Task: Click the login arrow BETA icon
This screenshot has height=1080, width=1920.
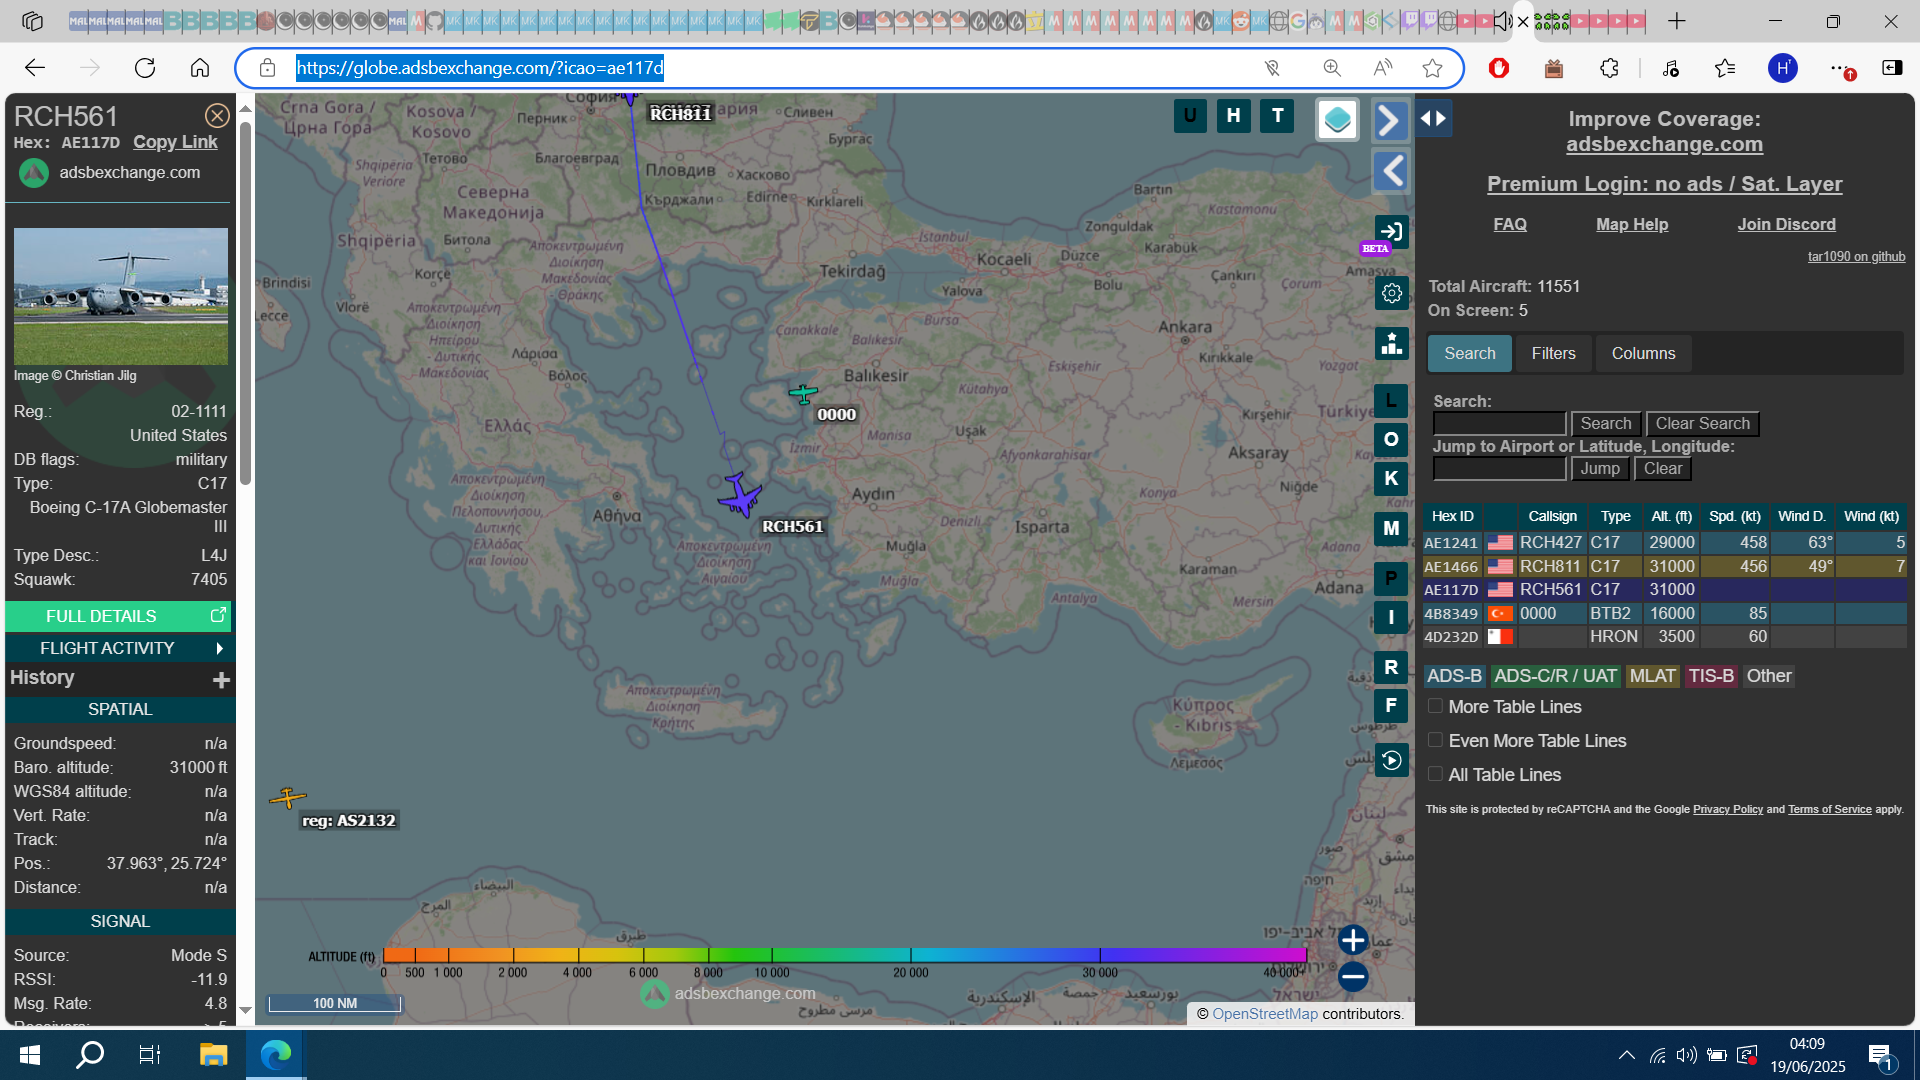Action: [x=1391, y=232]
